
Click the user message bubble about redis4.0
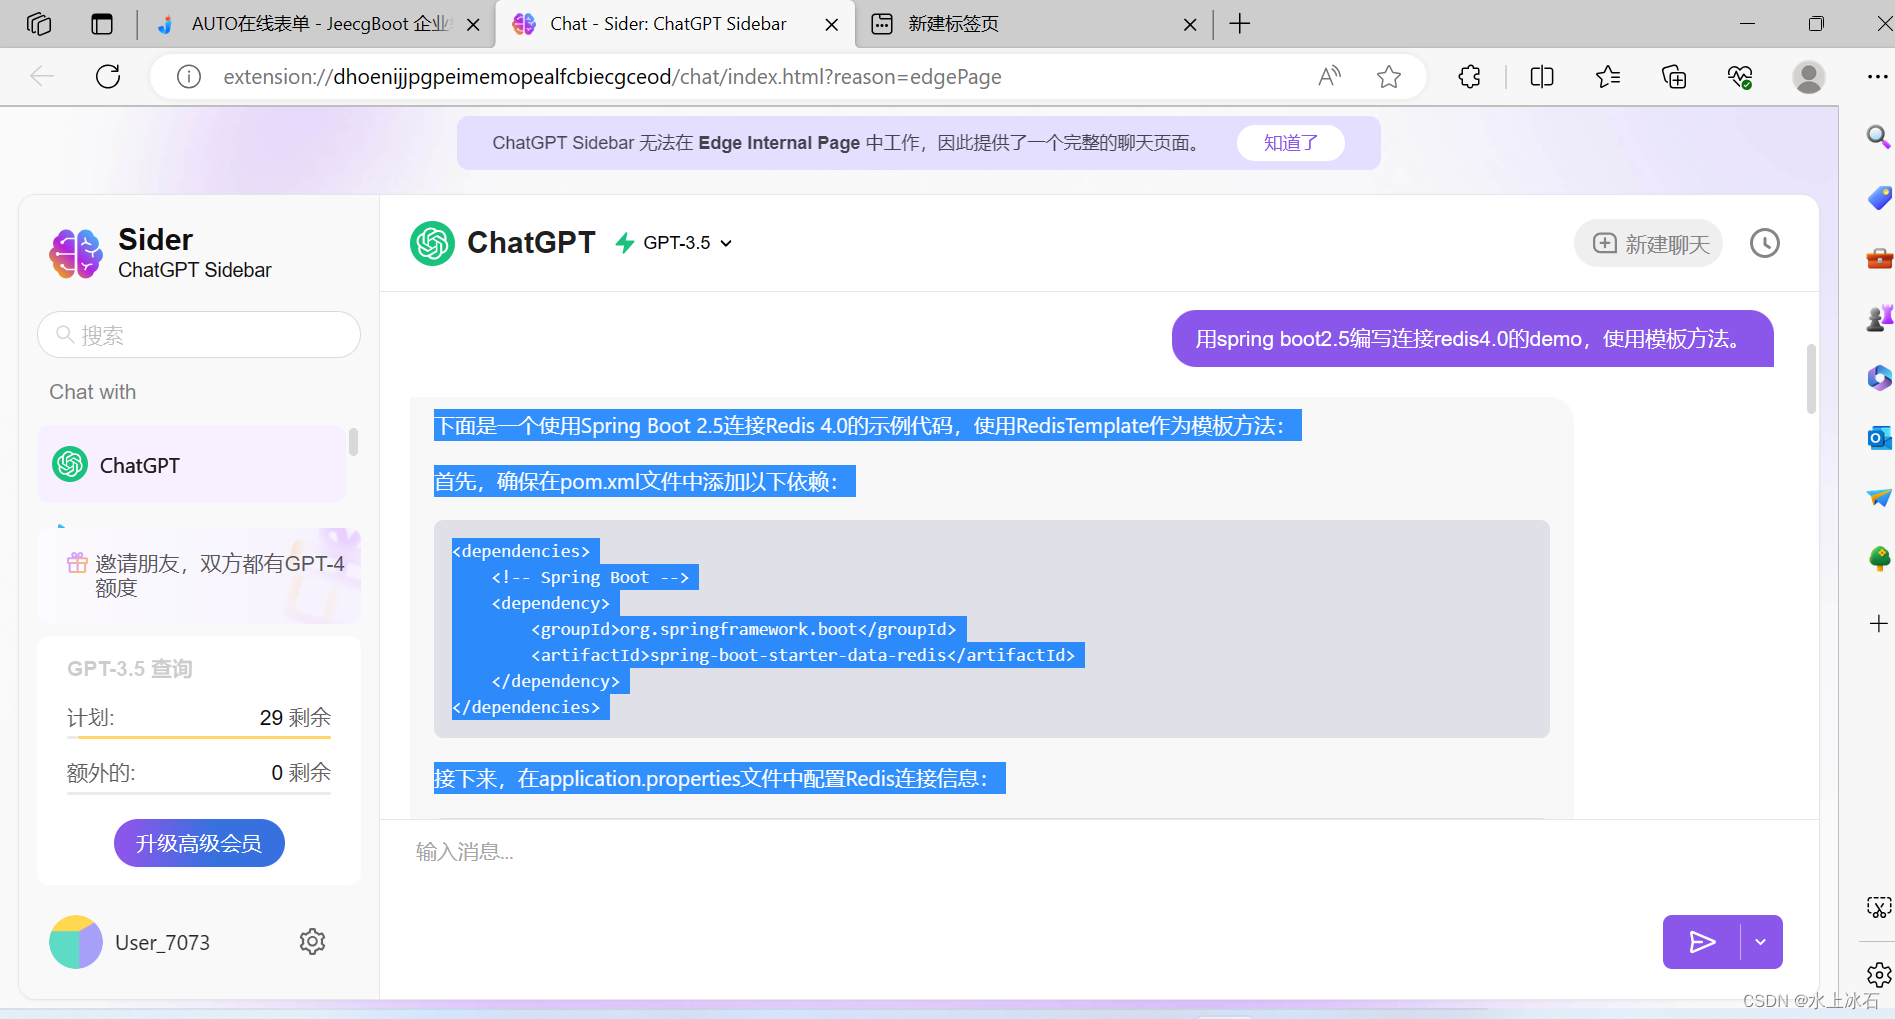[1472, 339]
